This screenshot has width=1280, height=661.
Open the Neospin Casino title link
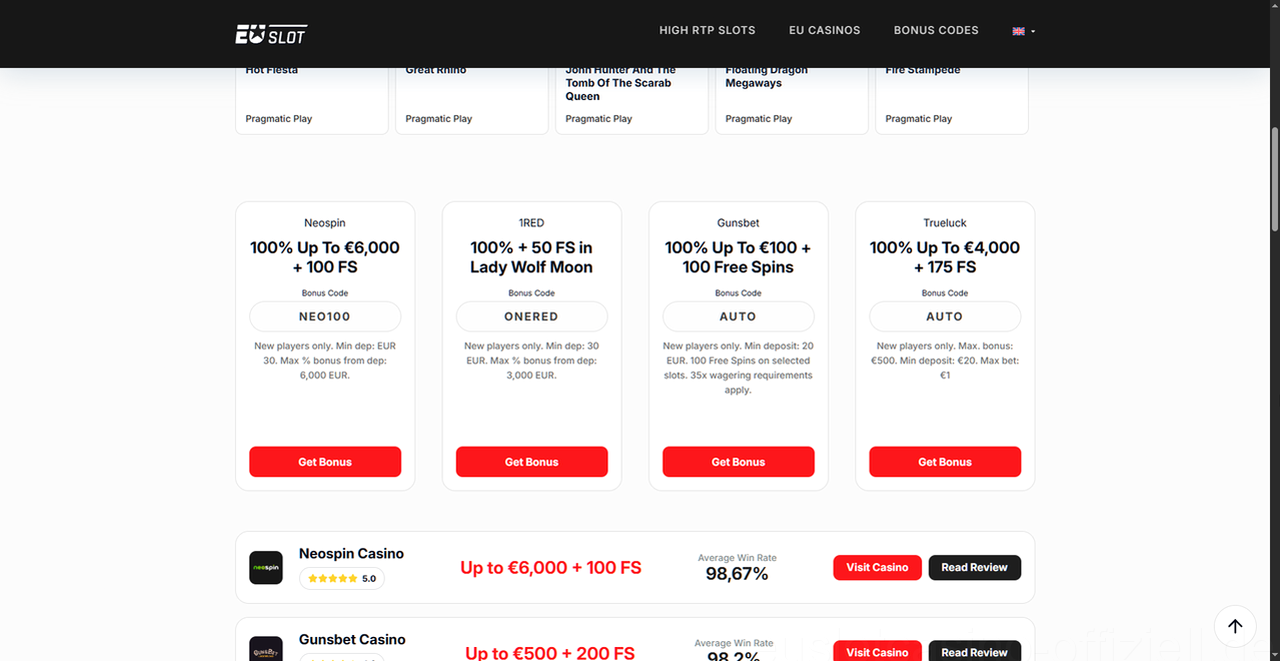pyautogui.click(x=351, y=553)
